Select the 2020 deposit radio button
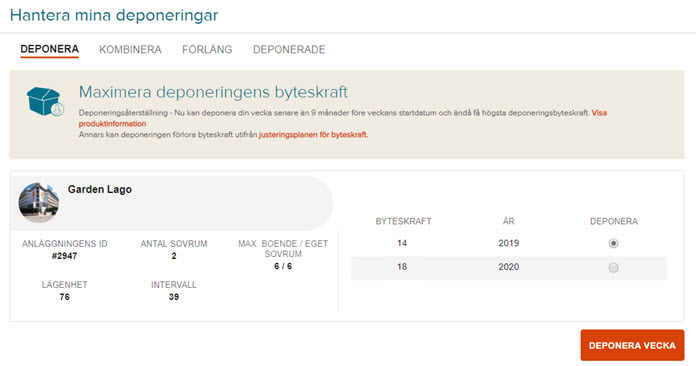 coord(613,268)
